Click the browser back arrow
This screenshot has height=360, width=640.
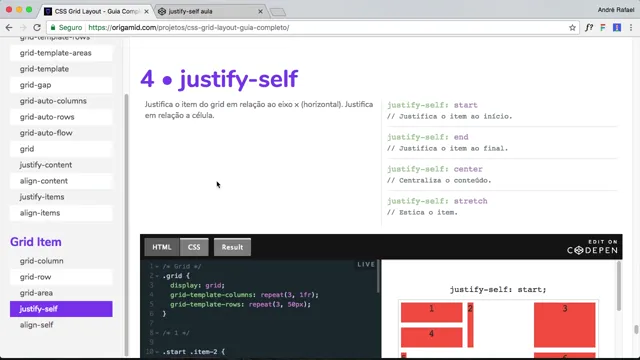tap(9, 27)
